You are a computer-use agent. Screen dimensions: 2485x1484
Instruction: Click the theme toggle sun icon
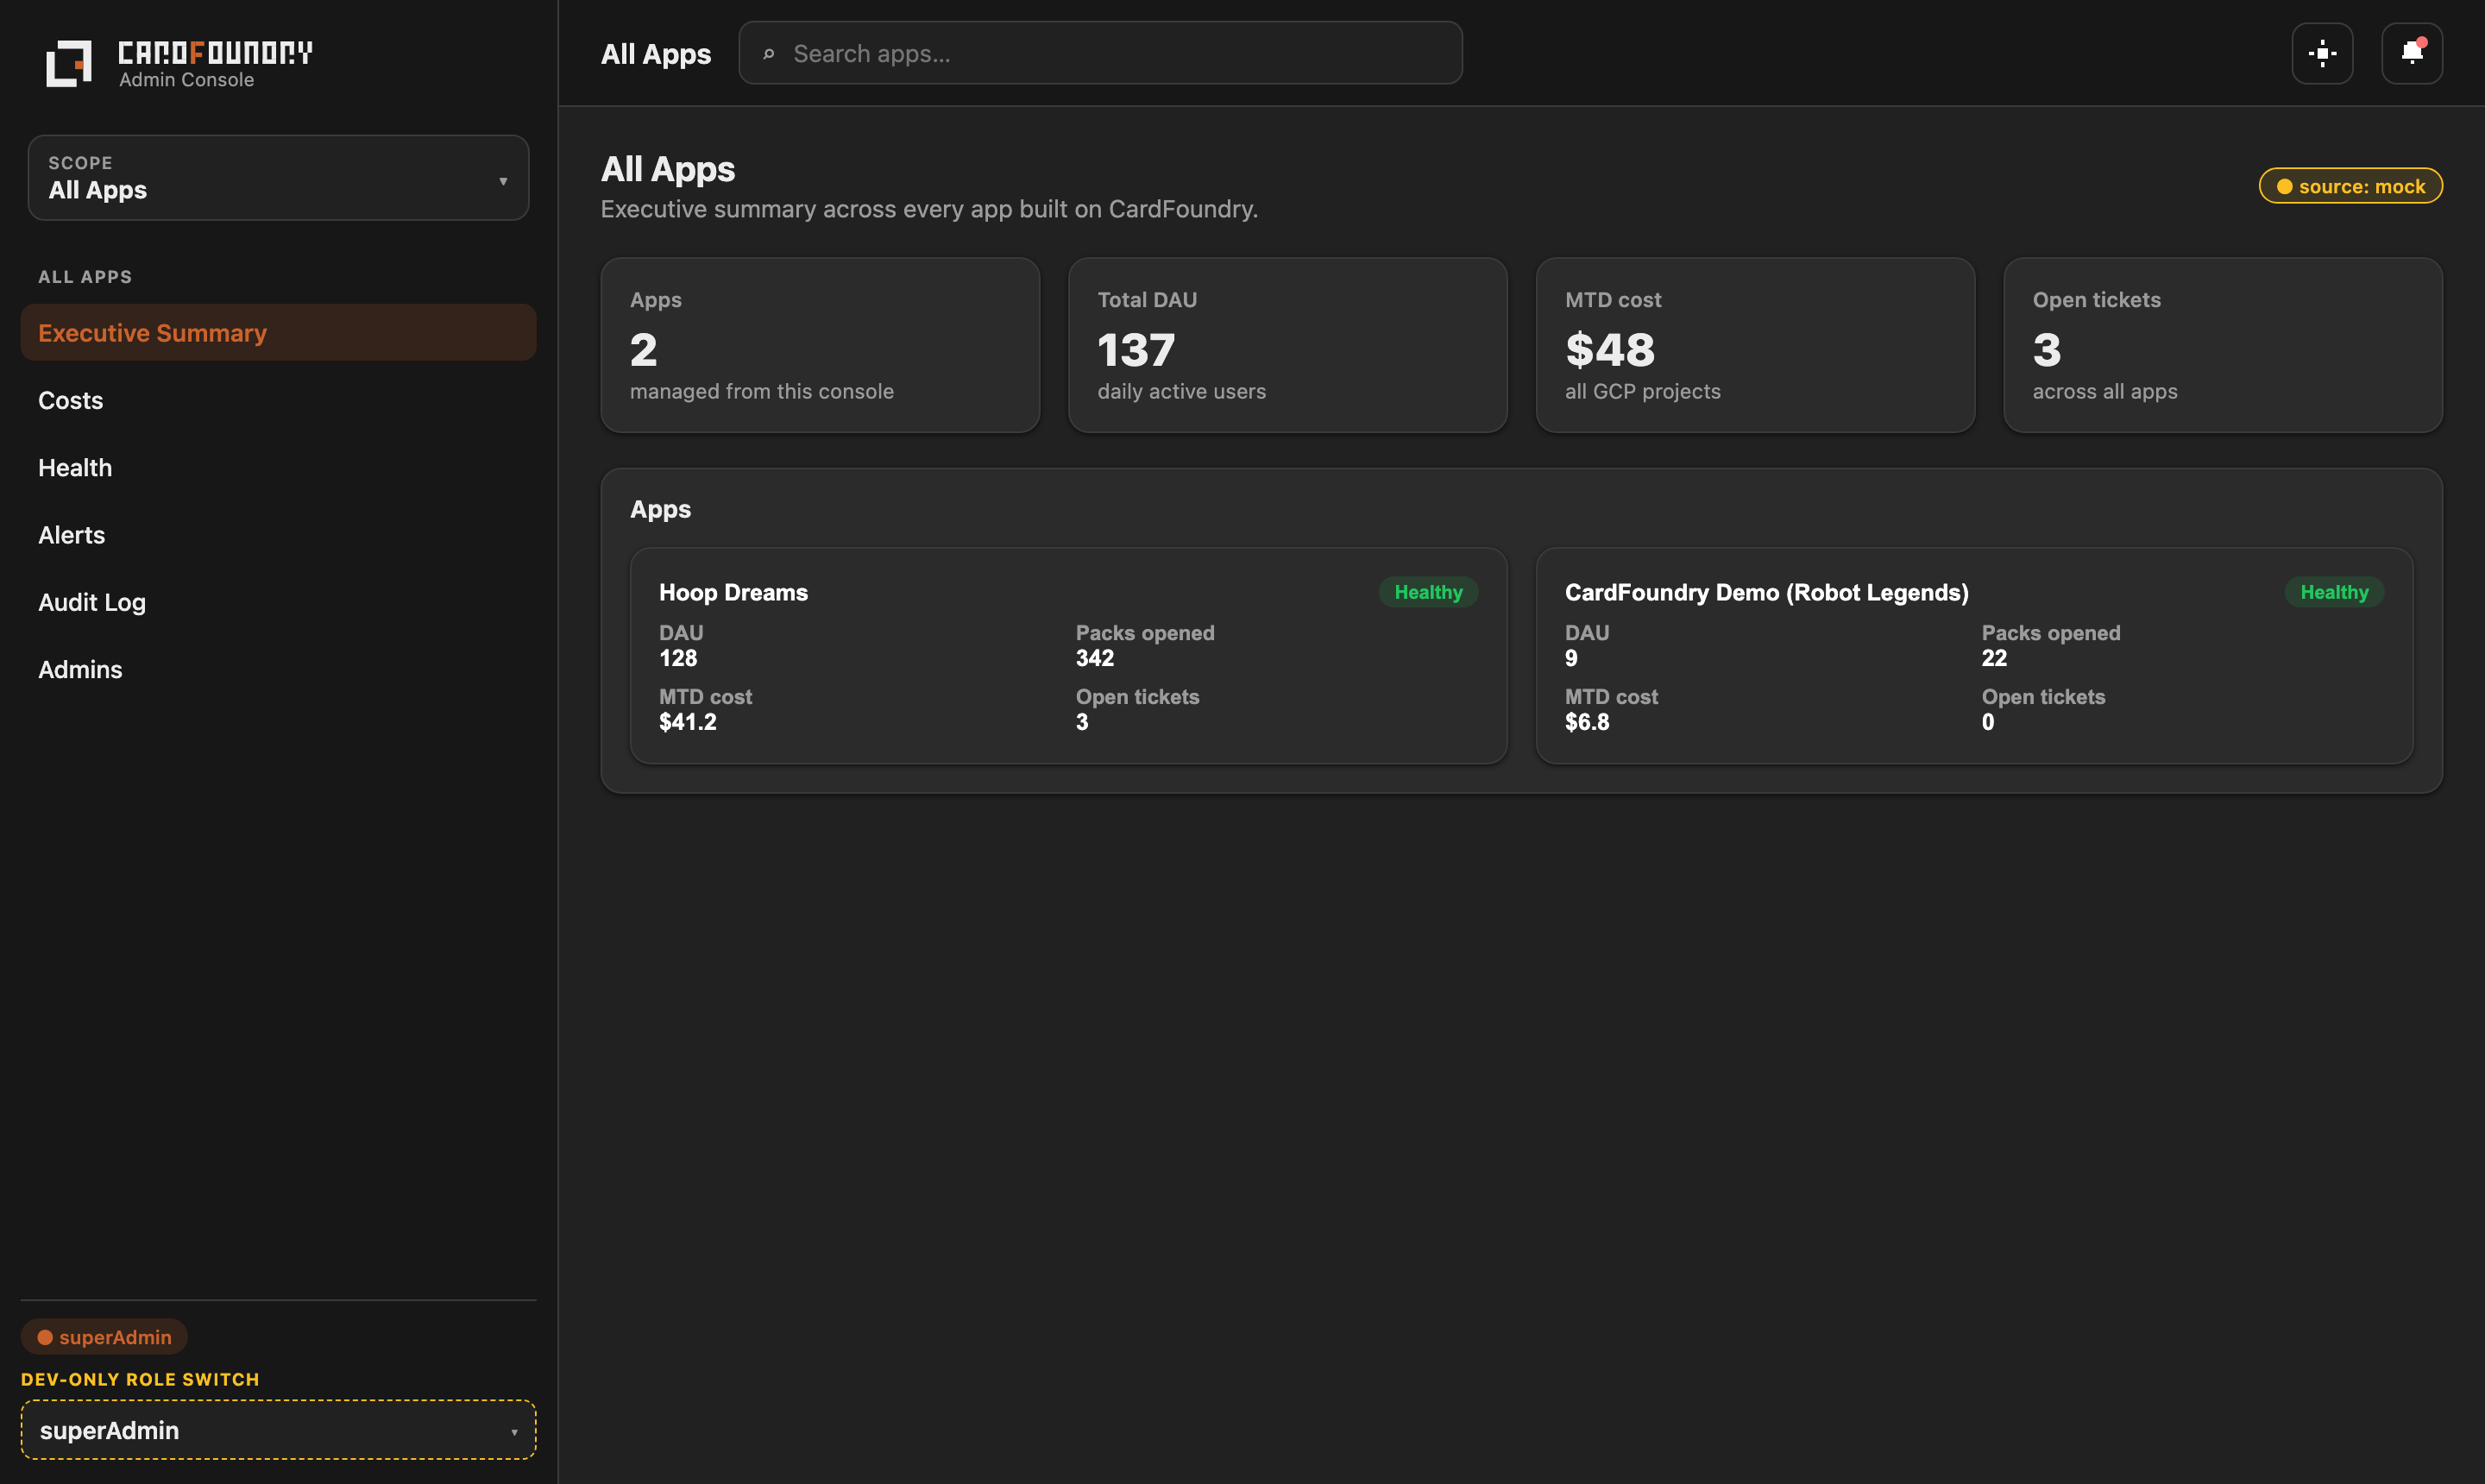coord(2322,53)
